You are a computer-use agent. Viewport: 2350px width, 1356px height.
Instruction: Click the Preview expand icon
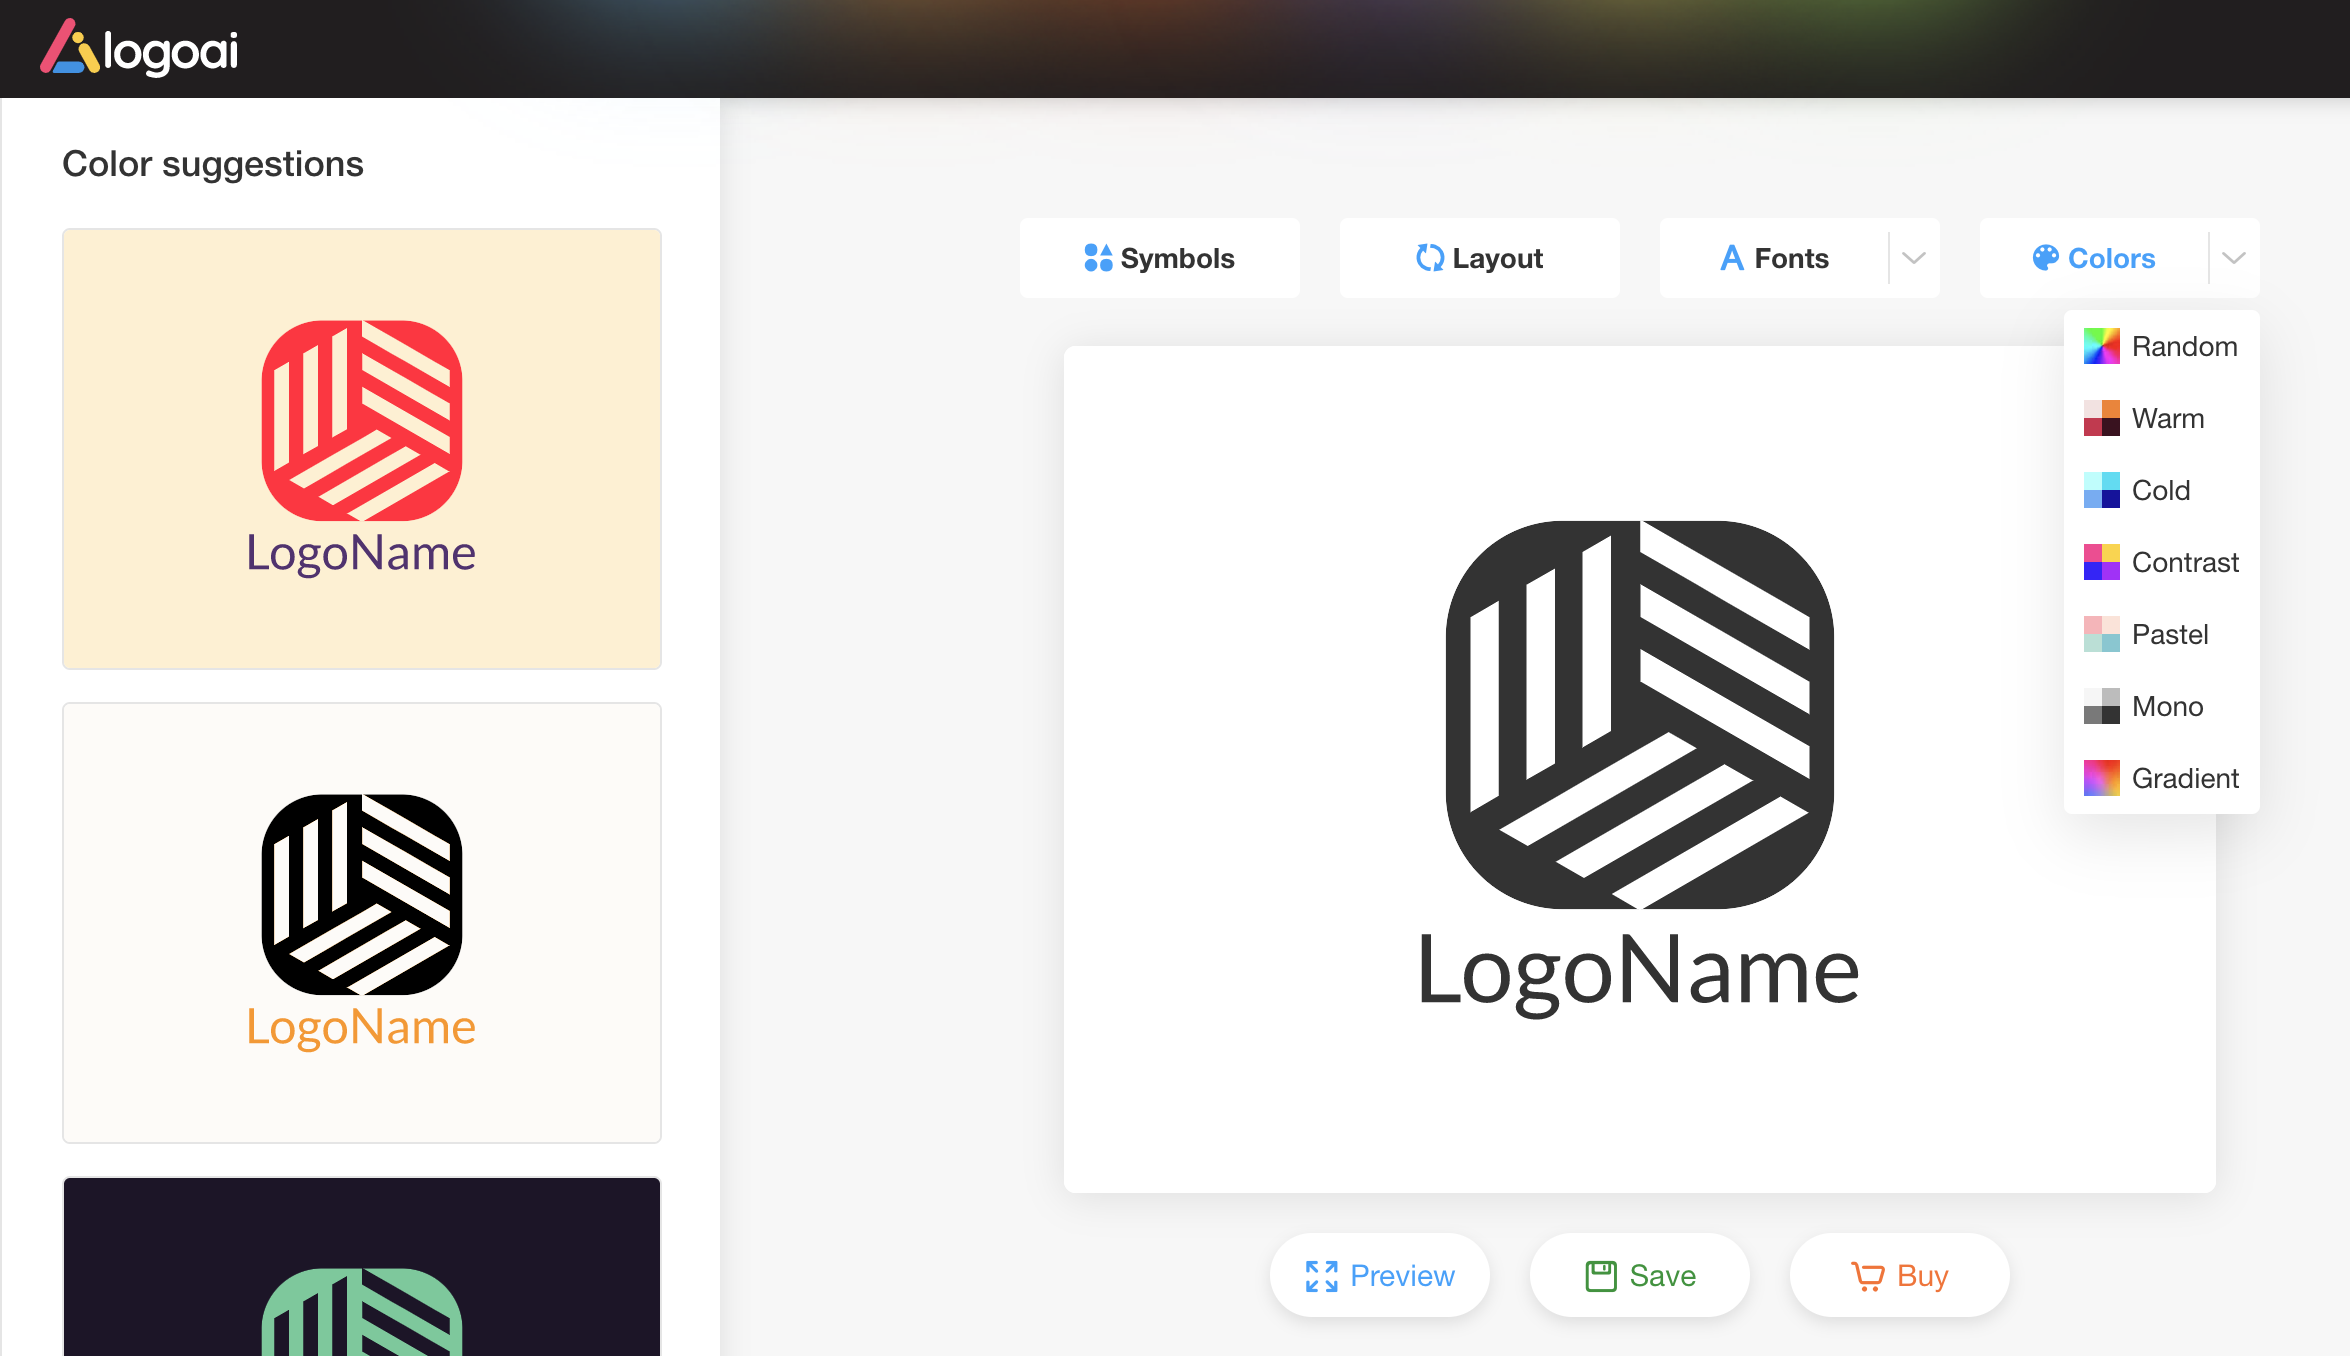tap(1322, 1275)
